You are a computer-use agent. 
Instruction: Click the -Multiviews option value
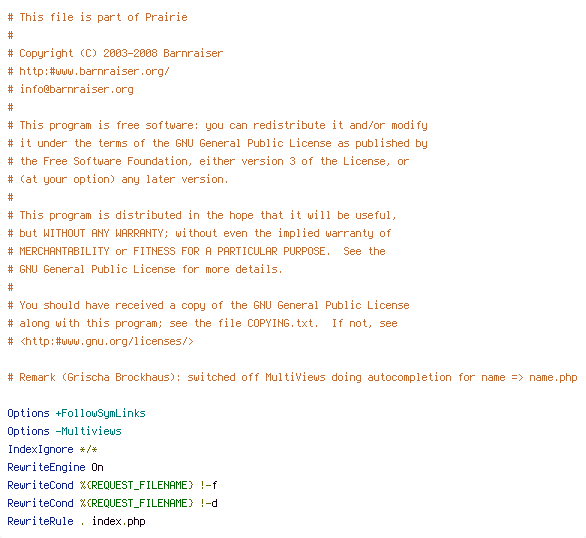pos(89,431)
